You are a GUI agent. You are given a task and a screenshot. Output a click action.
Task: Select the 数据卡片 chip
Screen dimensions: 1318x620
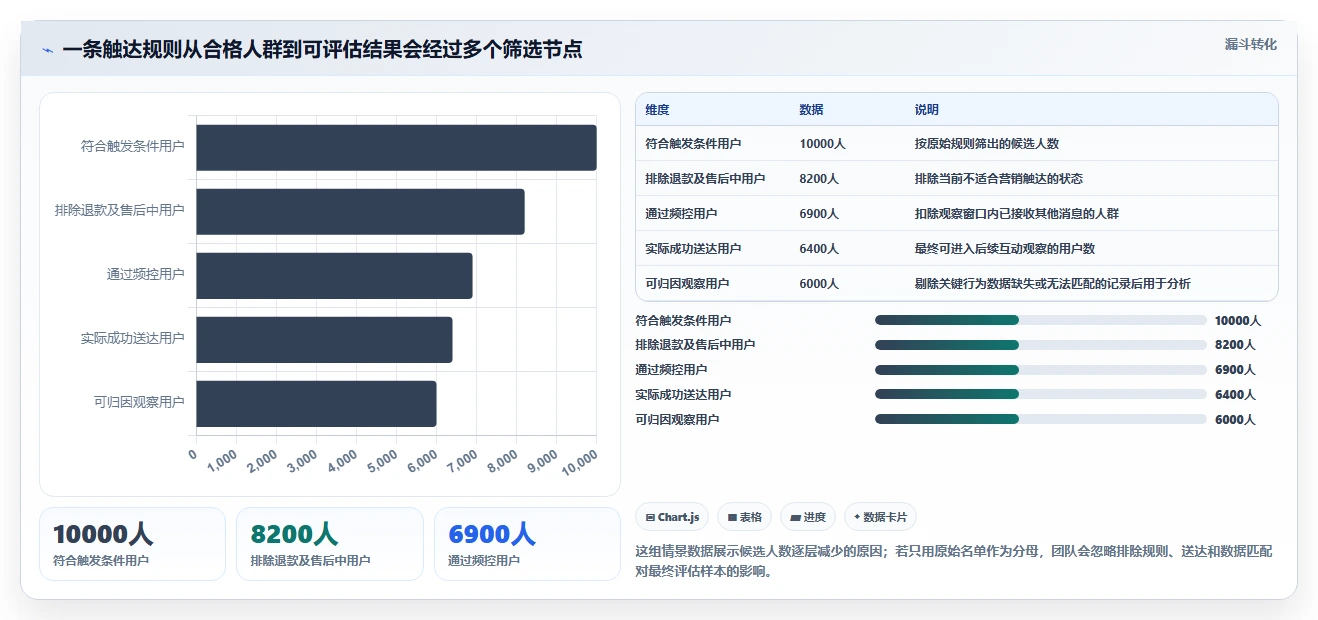pos(880,517)
